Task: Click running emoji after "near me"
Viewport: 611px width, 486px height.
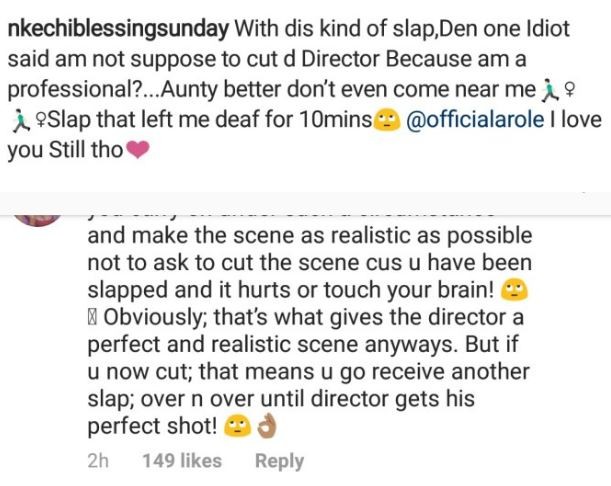Action: click(x=549, y=91)
